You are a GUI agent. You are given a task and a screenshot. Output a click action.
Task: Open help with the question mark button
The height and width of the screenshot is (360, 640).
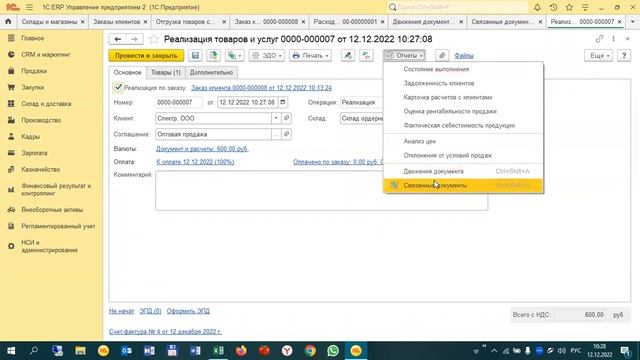[x=624, y=56]
